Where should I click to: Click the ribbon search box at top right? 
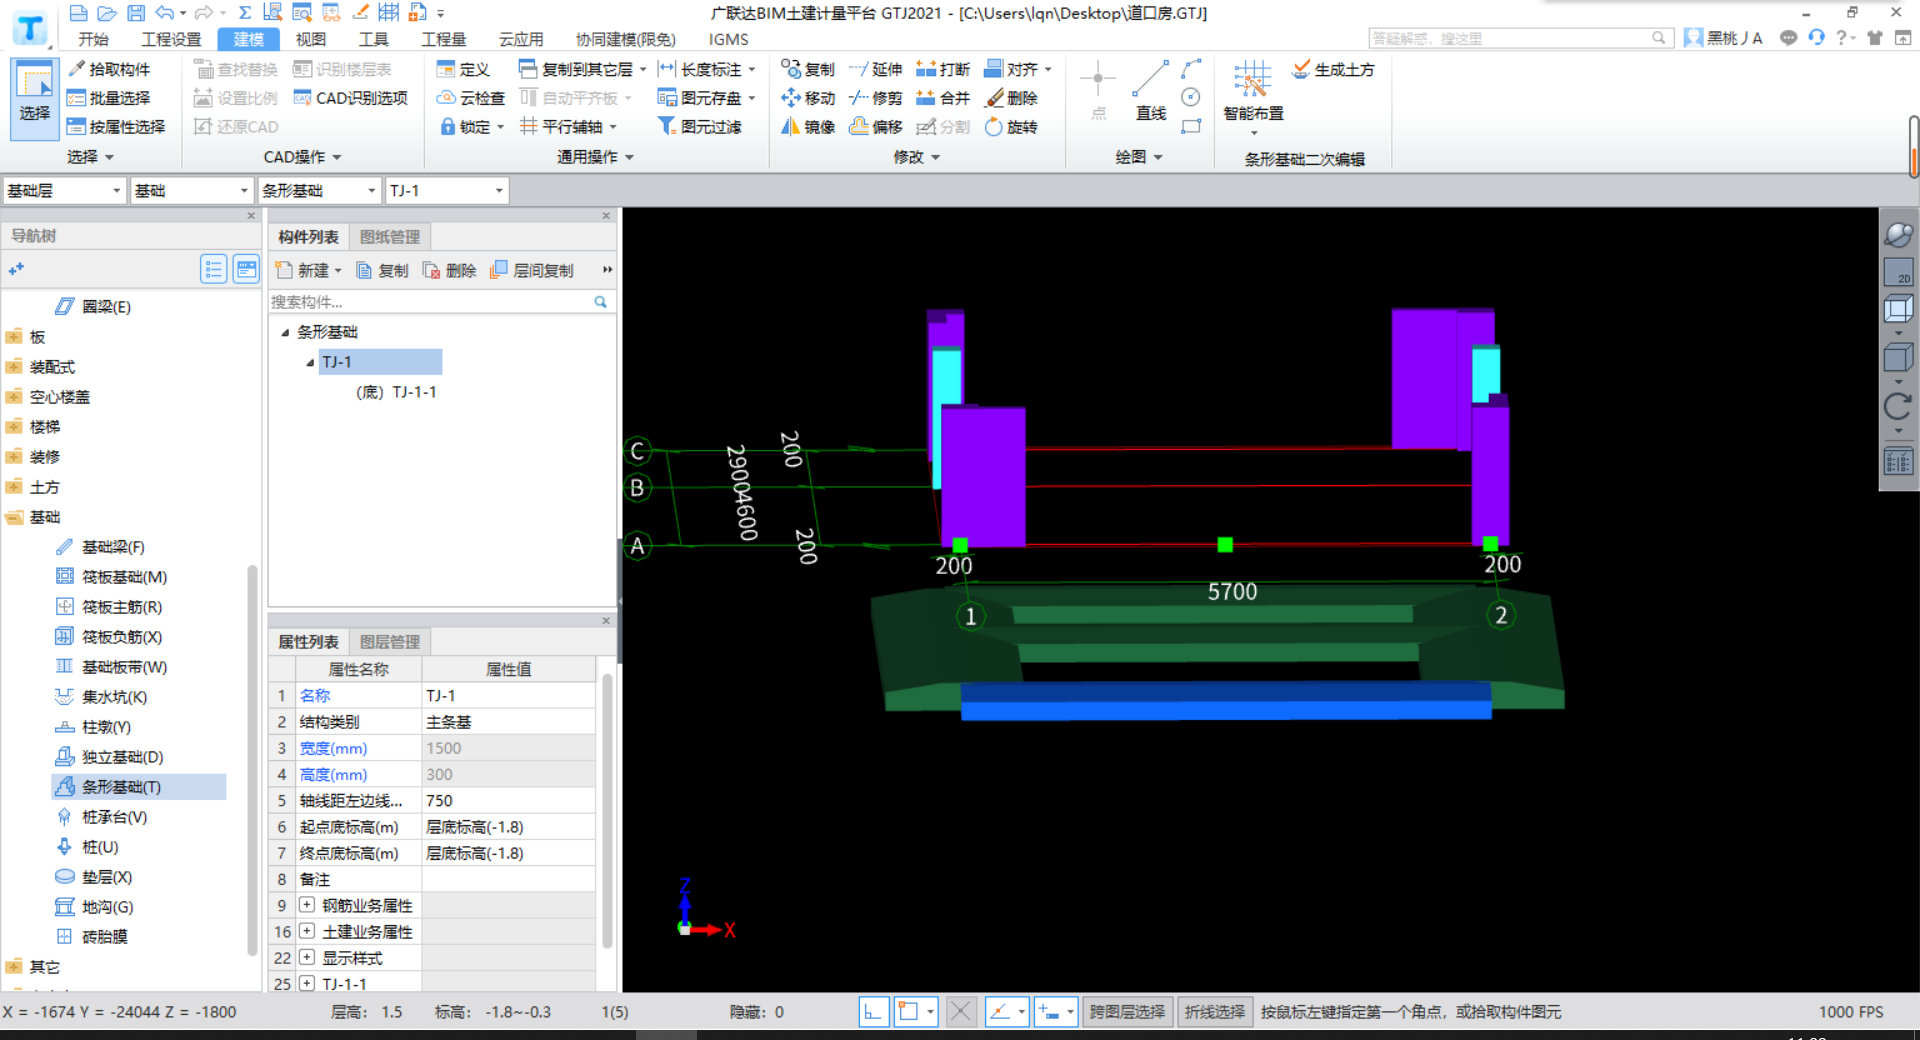point(1519,38)
